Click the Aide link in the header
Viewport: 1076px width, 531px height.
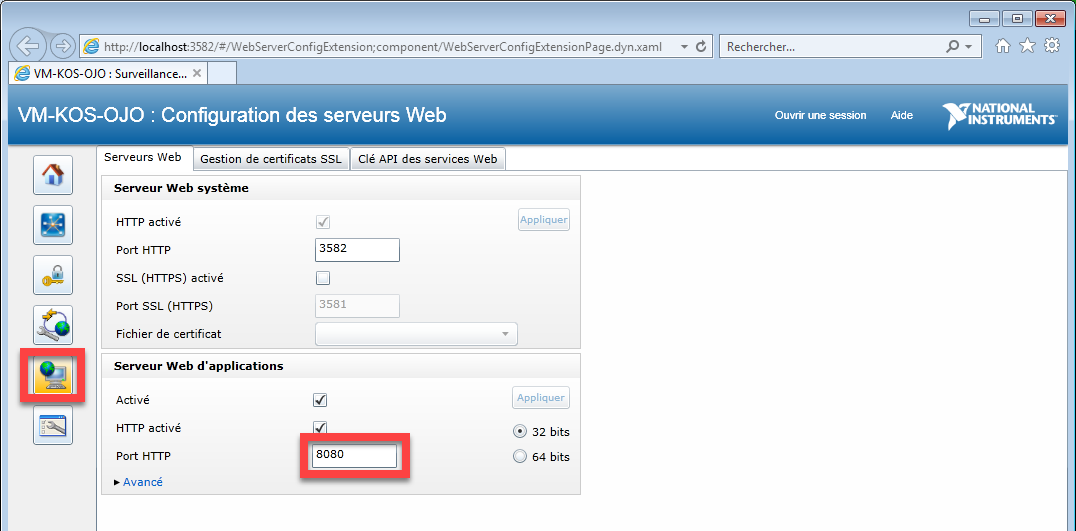pos(901,115)
